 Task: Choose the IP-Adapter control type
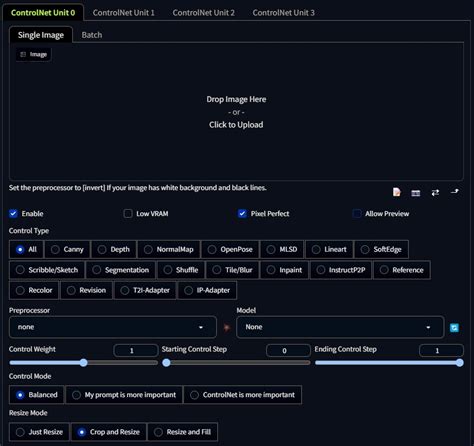click(x=207, y=290)
